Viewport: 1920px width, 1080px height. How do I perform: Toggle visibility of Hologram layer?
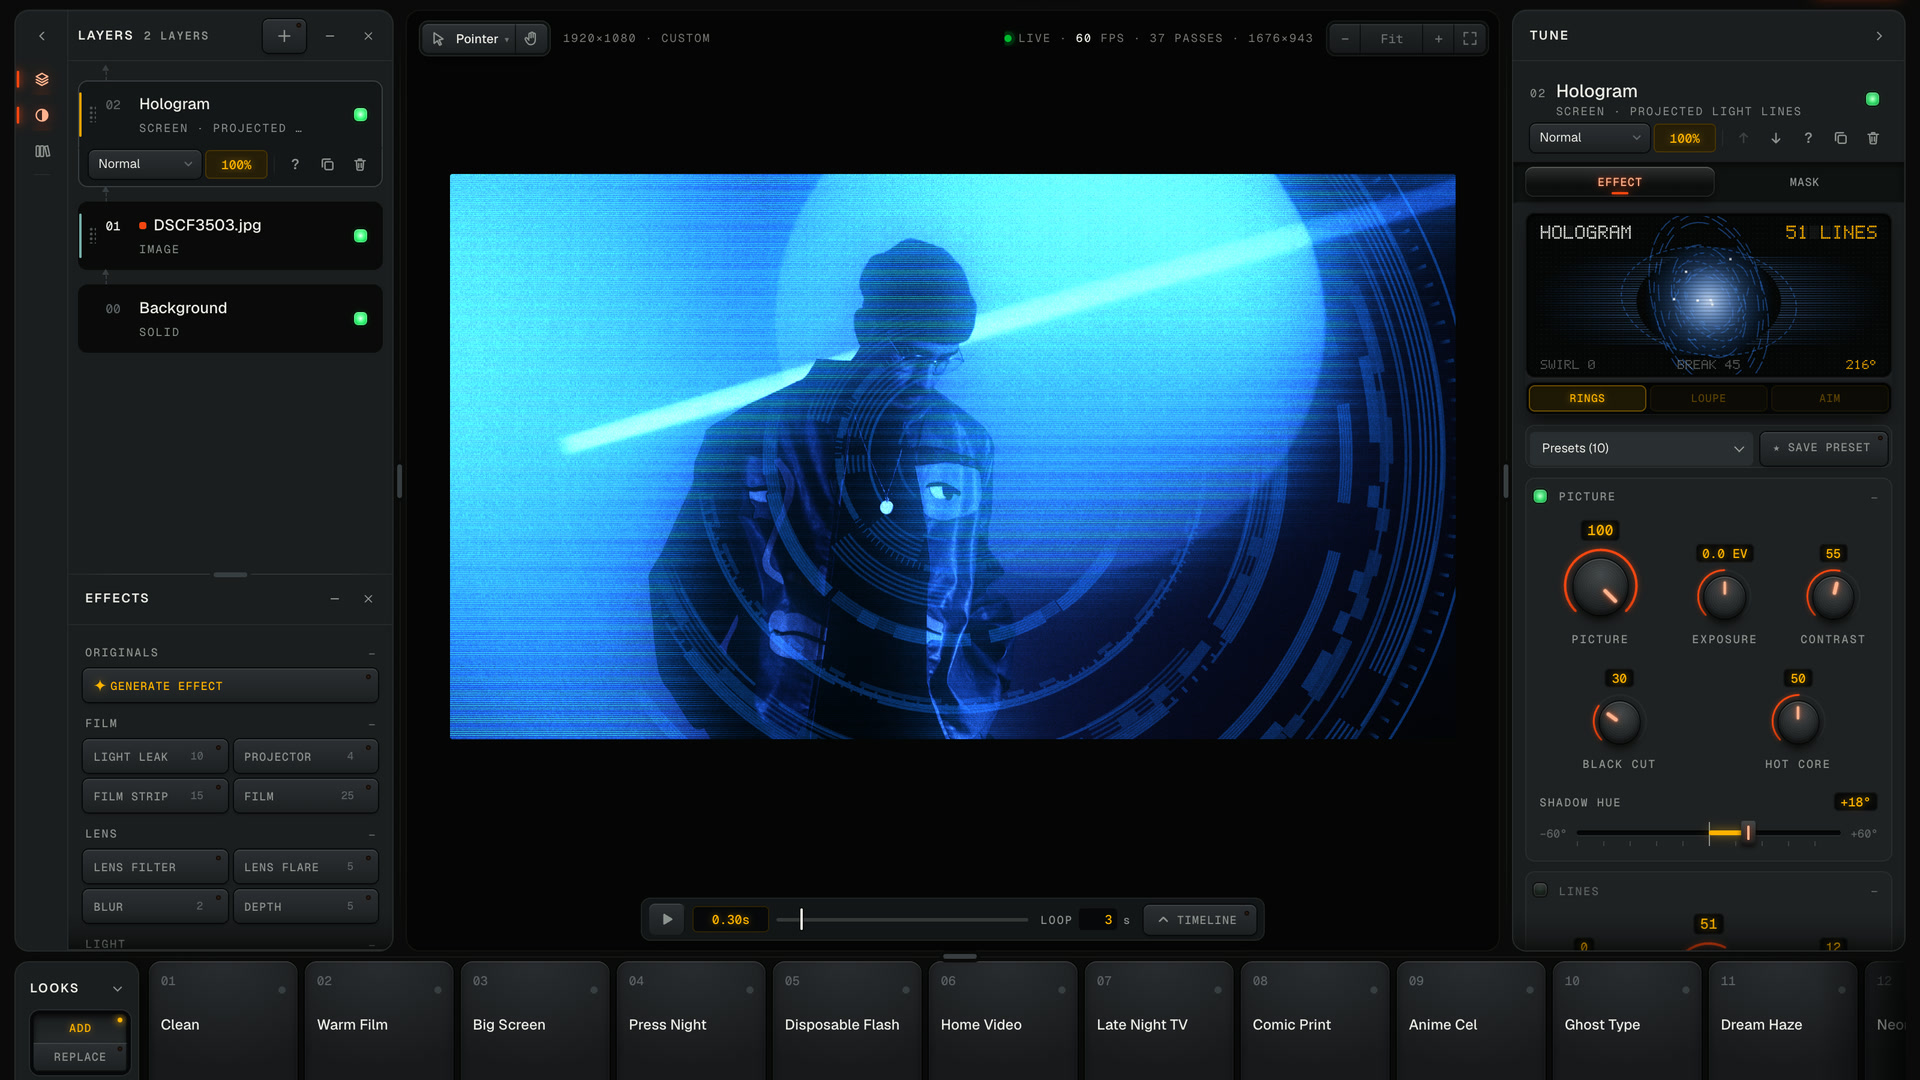pos(360,115)
